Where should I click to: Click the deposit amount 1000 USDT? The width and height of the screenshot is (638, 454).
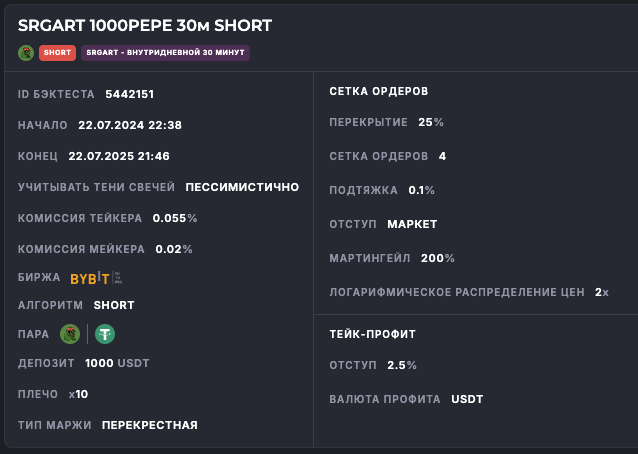(x=117, y=364)
